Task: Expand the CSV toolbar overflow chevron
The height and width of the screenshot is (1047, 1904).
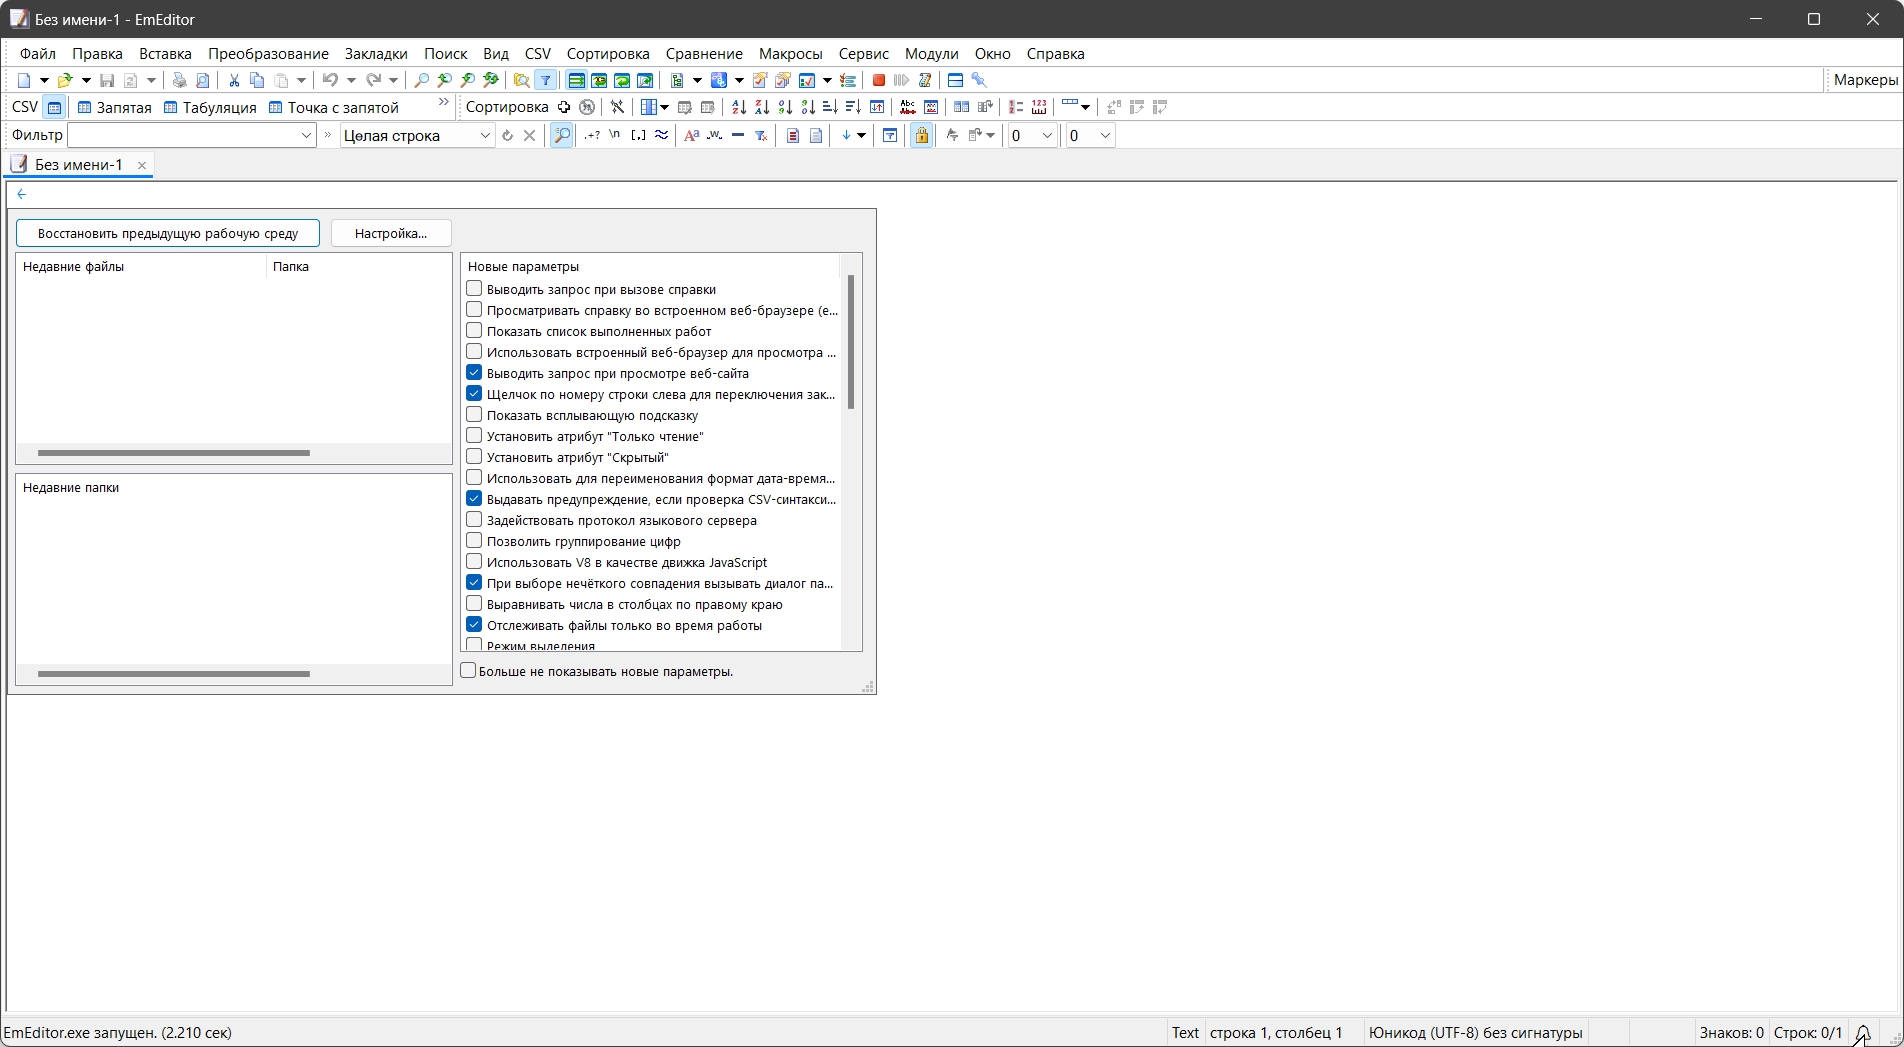Action: coord(442,101)
